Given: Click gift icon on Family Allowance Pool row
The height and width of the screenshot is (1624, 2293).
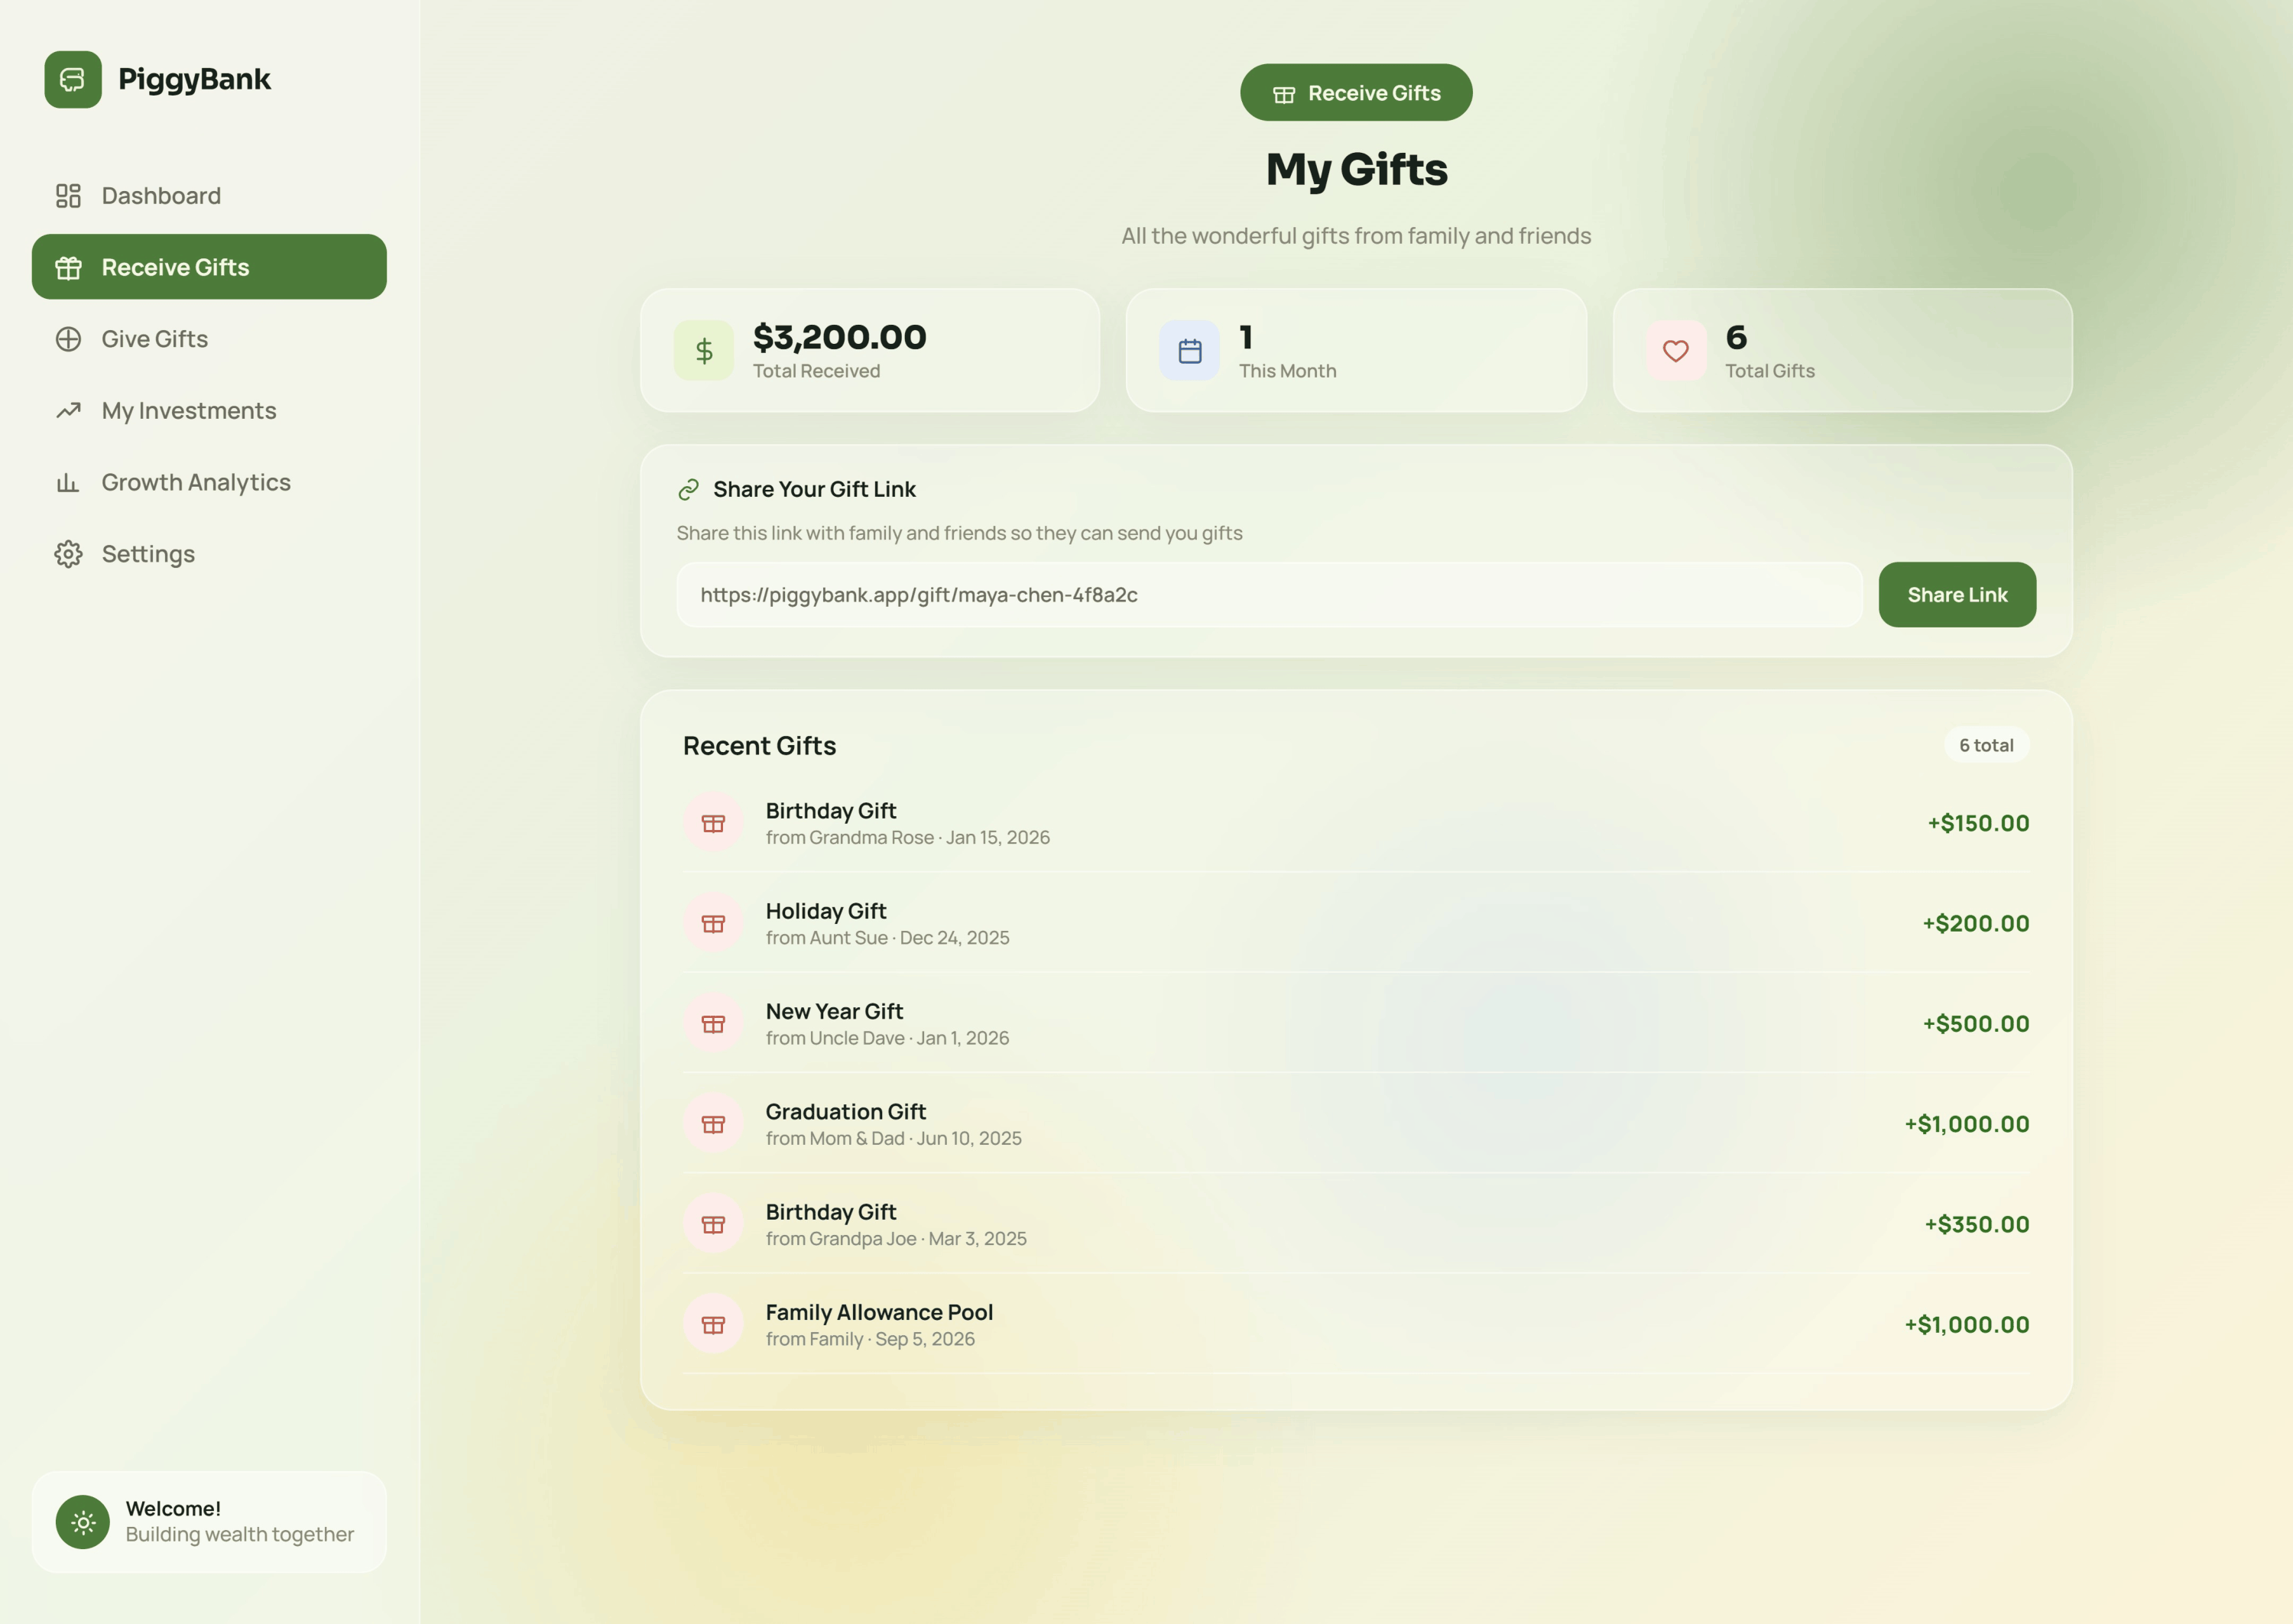Looking at the screenshot, I should click(x=713, y=1324).
